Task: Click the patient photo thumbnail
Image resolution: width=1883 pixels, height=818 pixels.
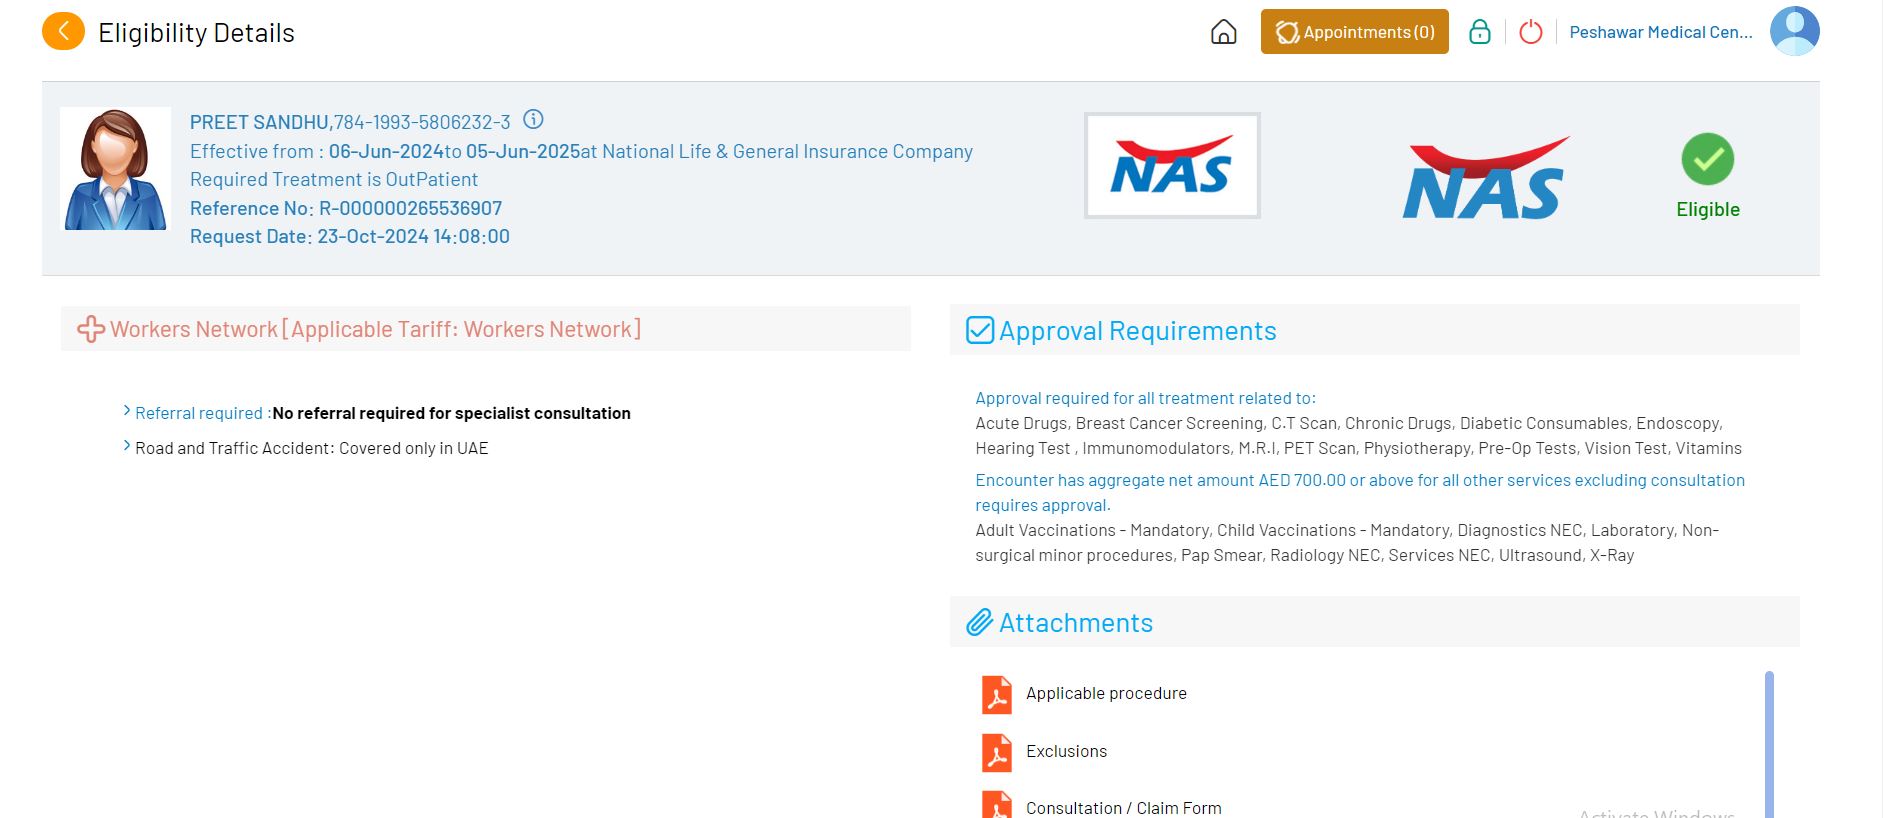Action: (x=116, y=169)
